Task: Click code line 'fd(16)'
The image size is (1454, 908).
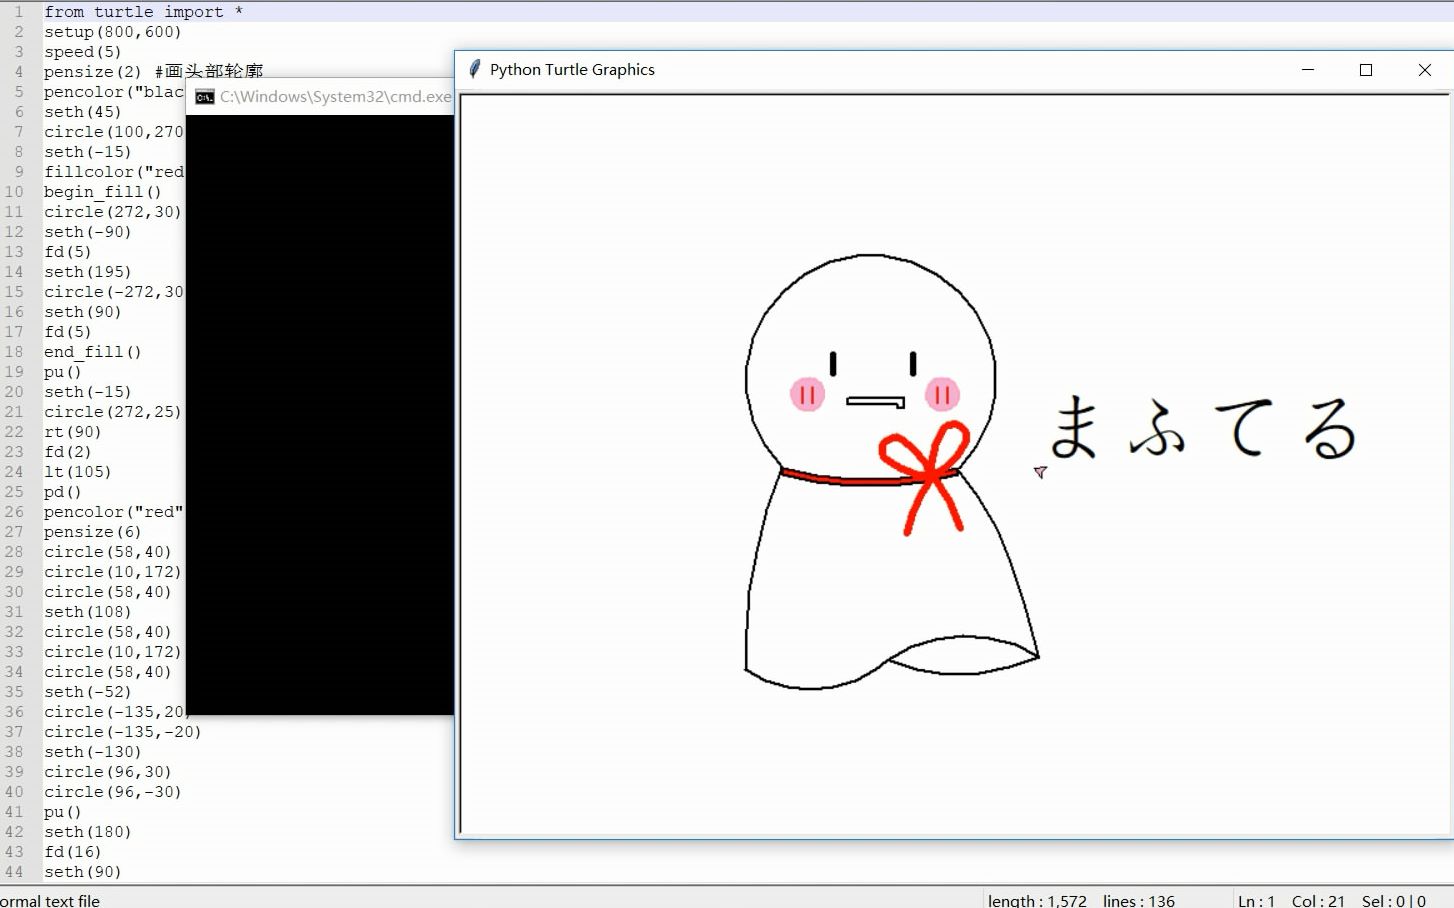Action: [x=72, y=852]
